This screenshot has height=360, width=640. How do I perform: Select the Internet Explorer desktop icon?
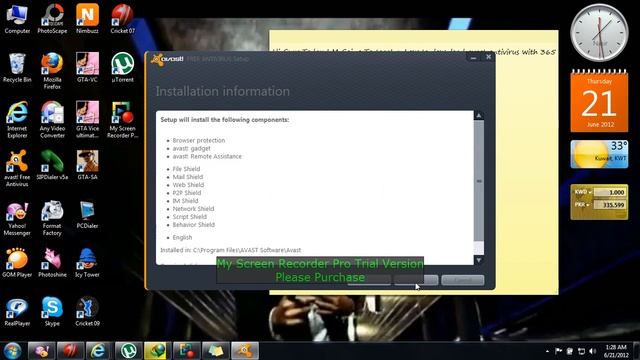pos(17,120)
